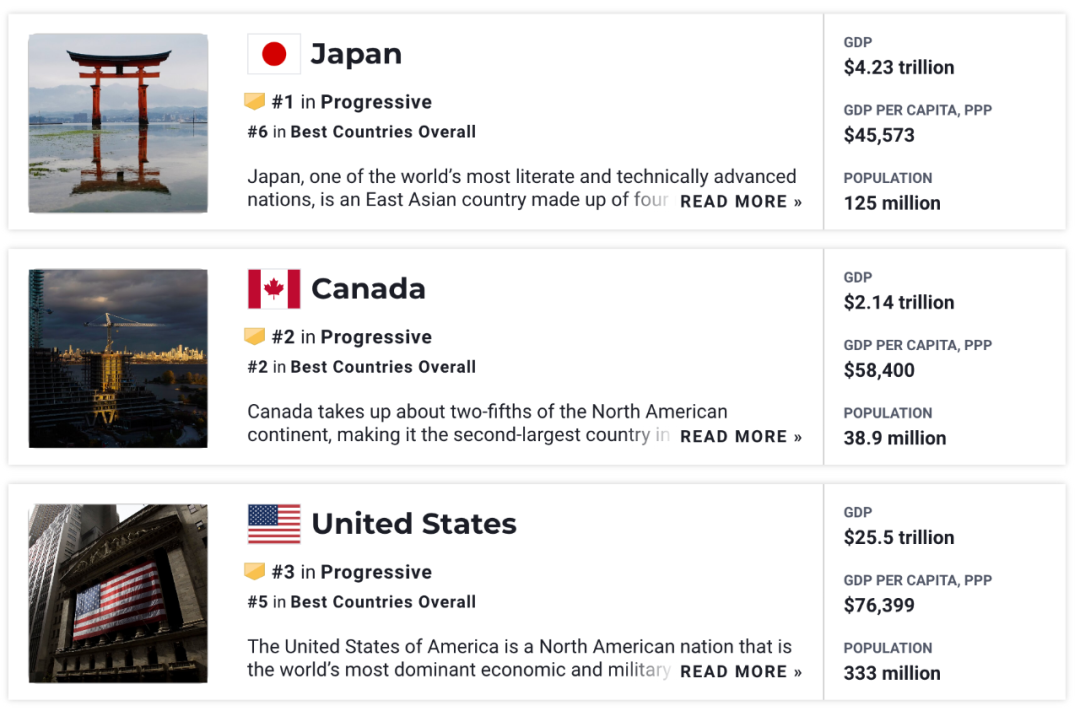The width and height of the screenshot is (1080, 711).
Task: Open the United States flag building photo
Action: pyautogui.click(x=118, y=593)
